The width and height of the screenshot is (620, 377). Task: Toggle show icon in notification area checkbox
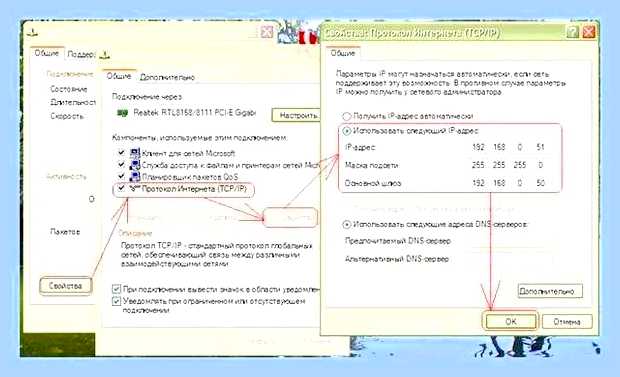pos(116,289)
